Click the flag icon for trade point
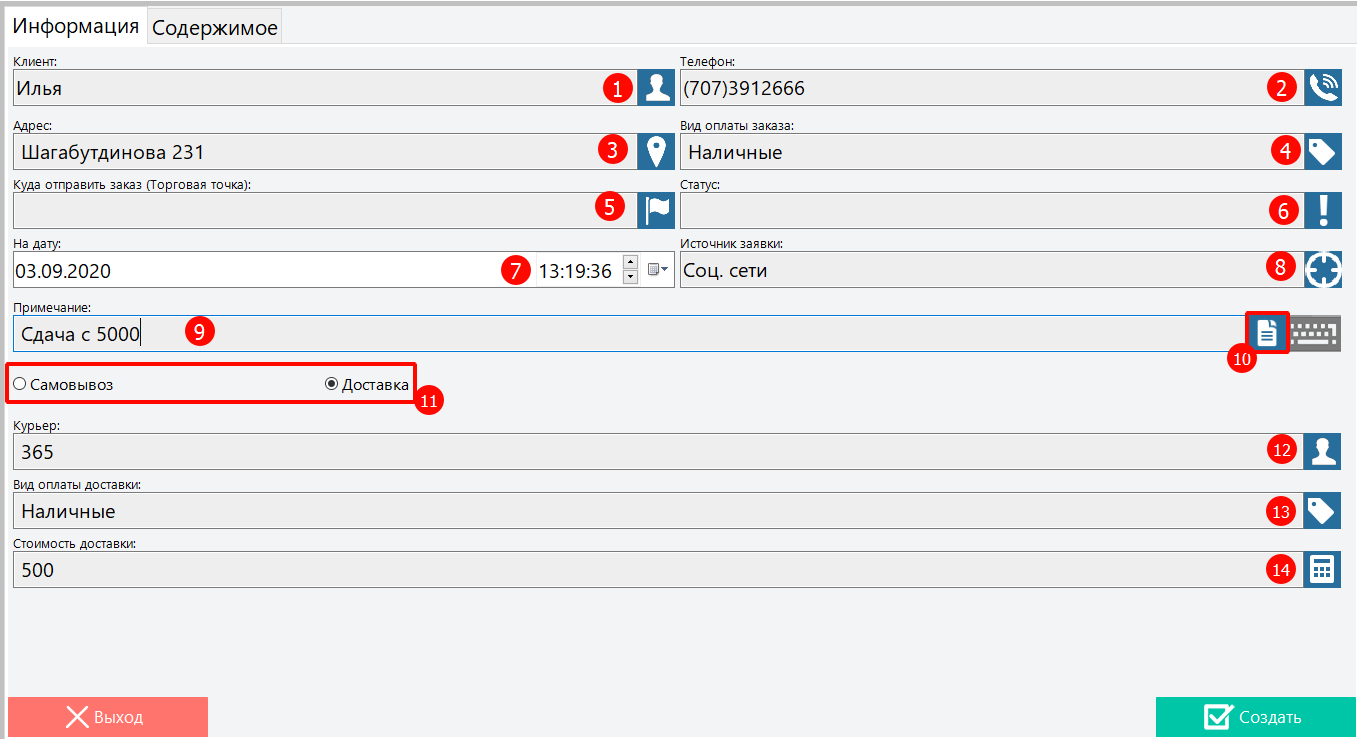1357x739 pixels. pyautogui.click(x=656, y=210)
